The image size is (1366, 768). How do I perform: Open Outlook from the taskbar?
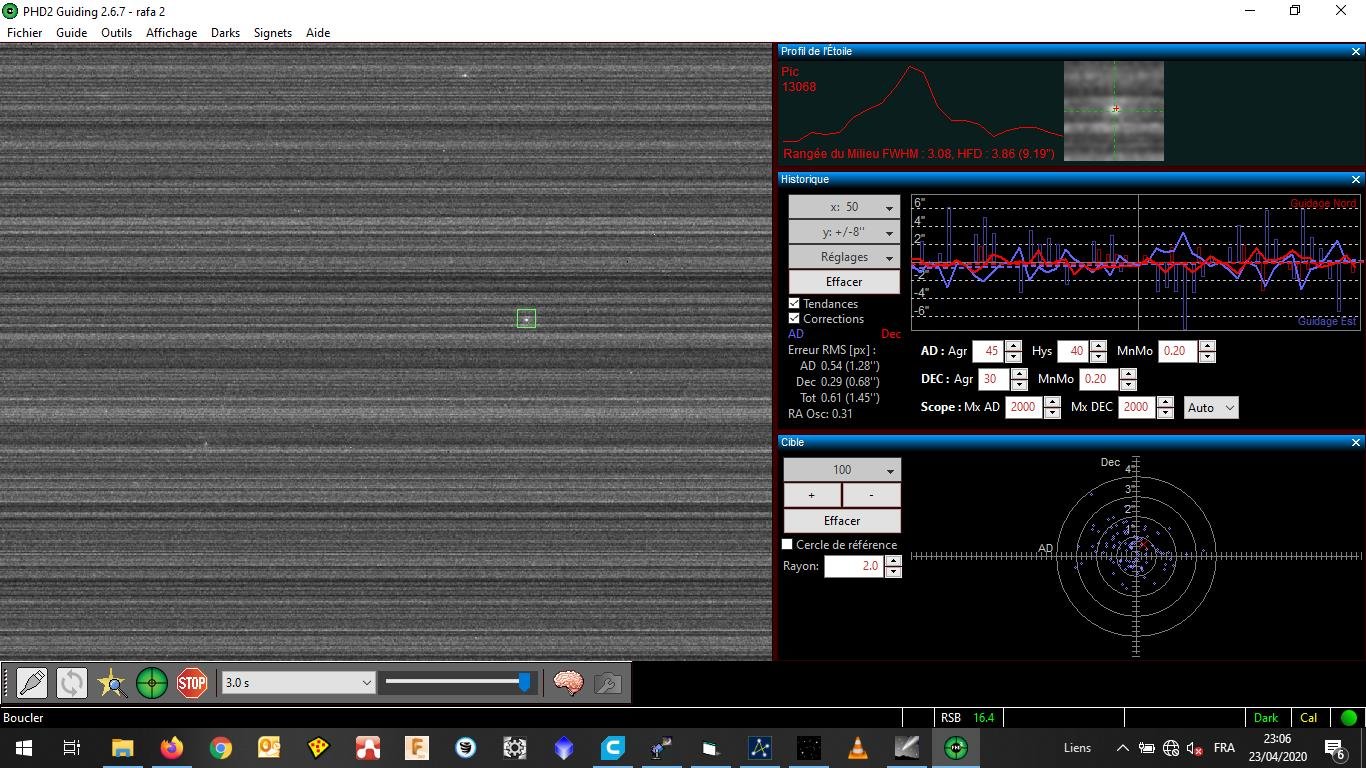pyautogui.click(x=269, y=747)
